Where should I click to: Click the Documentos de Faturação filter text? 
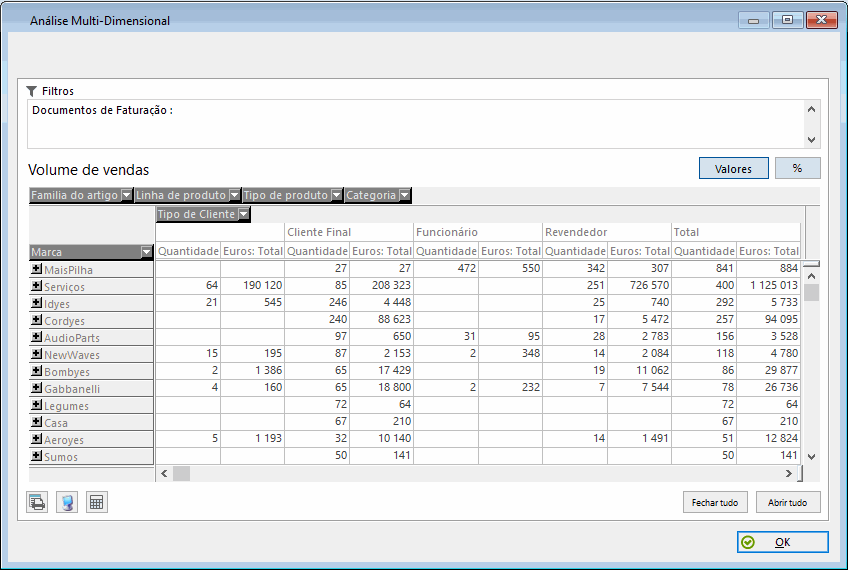pos(102,110)
